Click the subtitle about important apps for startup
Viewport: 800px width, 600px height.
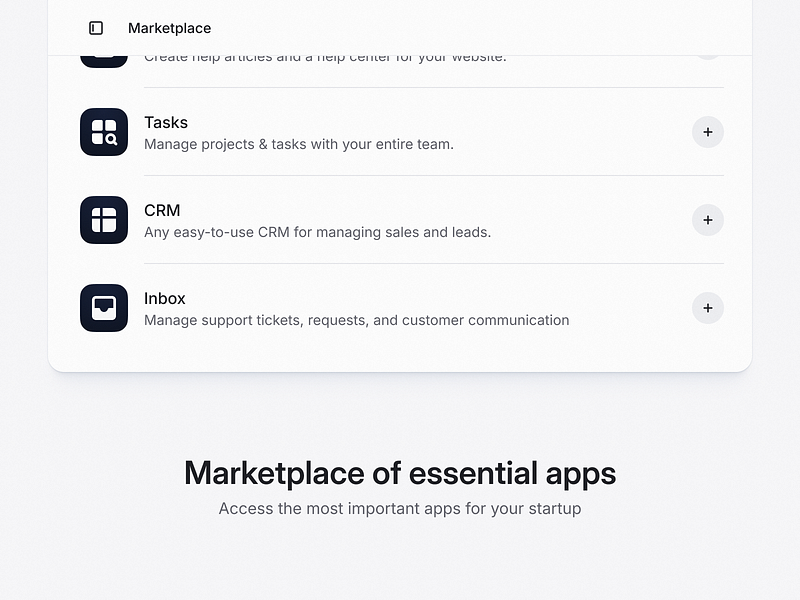click(400, 509)
